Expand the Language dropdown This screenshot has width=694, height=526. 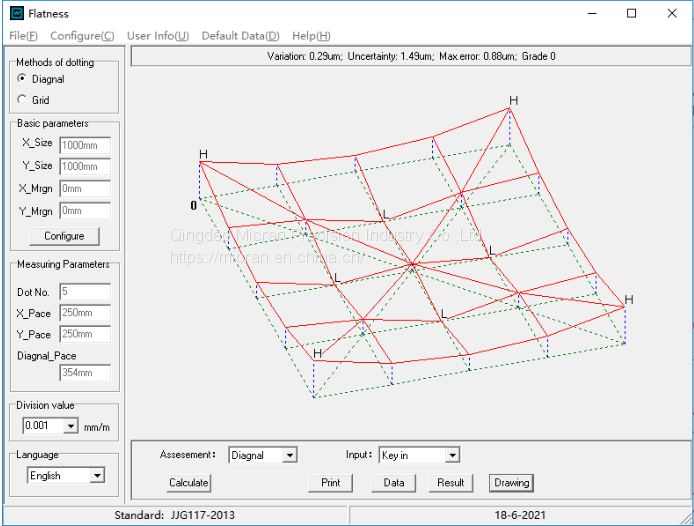click(x=97, y=476)
